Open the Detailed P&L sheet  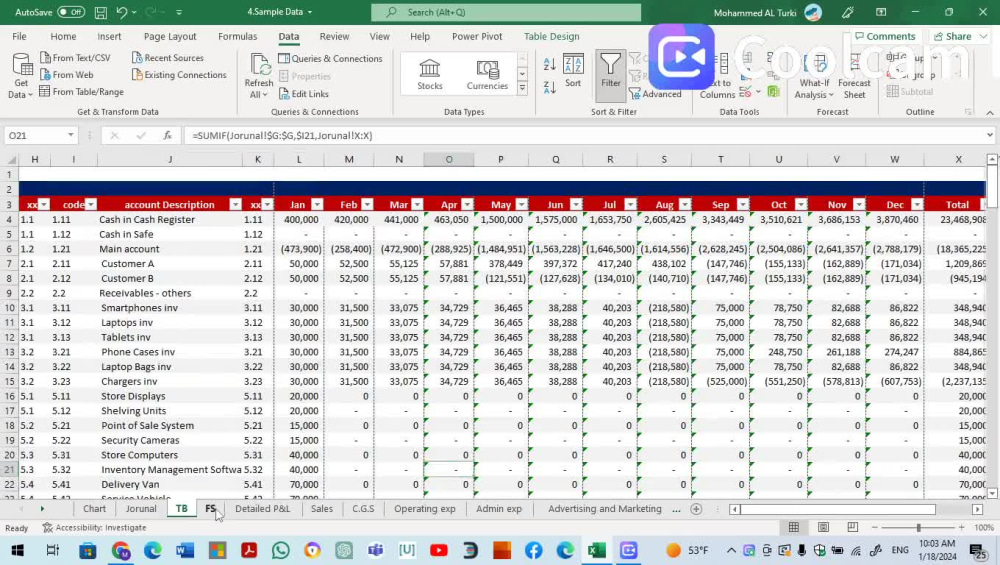pos(262,508)
